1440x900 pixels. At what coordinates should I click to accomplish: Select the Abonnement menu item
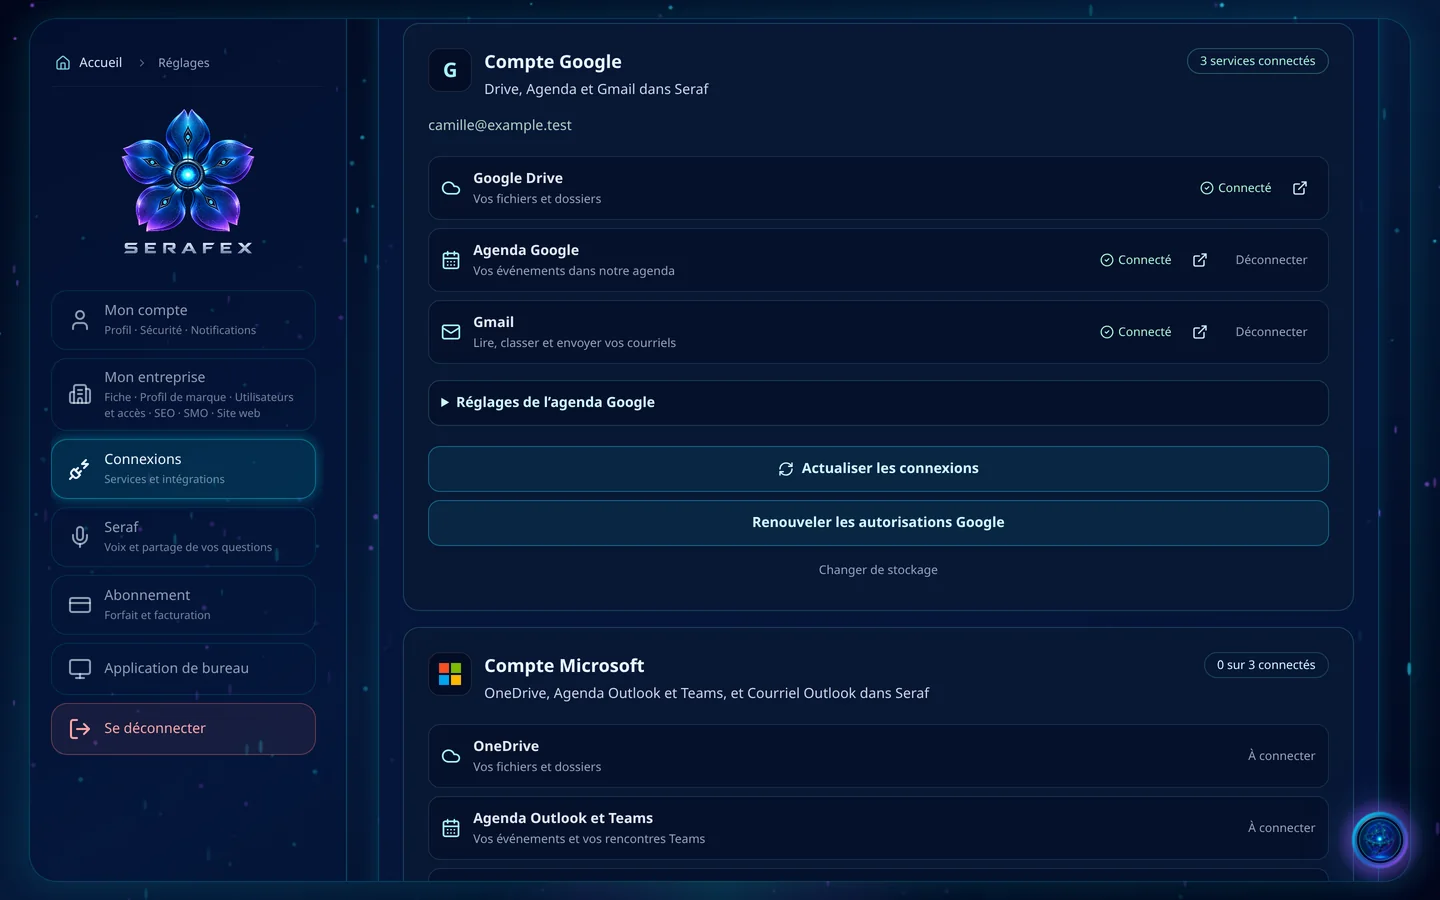(183, 604)
